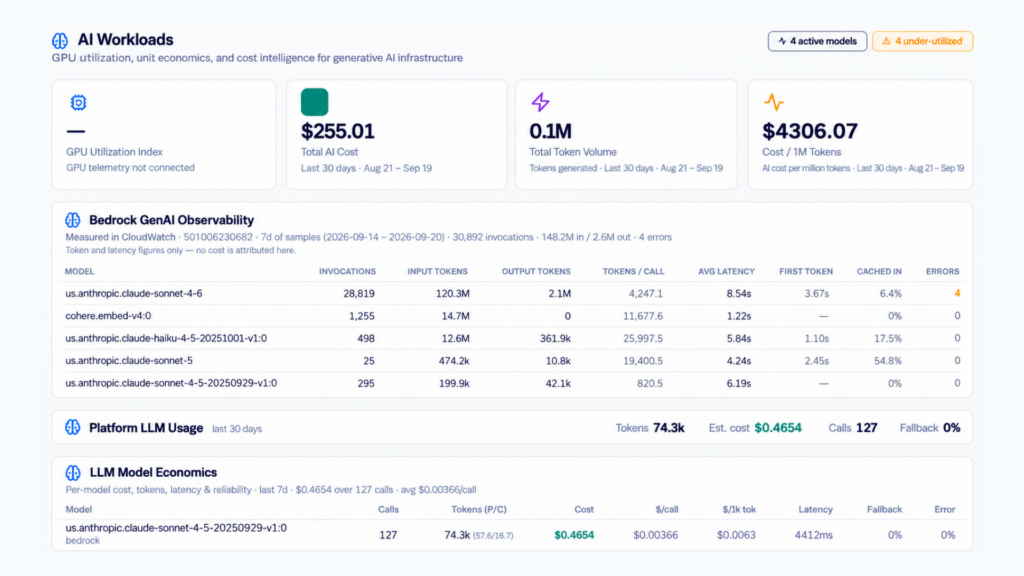Sort by CACHED IN column header
This screenshot has width=1024, height=576.
879,272
